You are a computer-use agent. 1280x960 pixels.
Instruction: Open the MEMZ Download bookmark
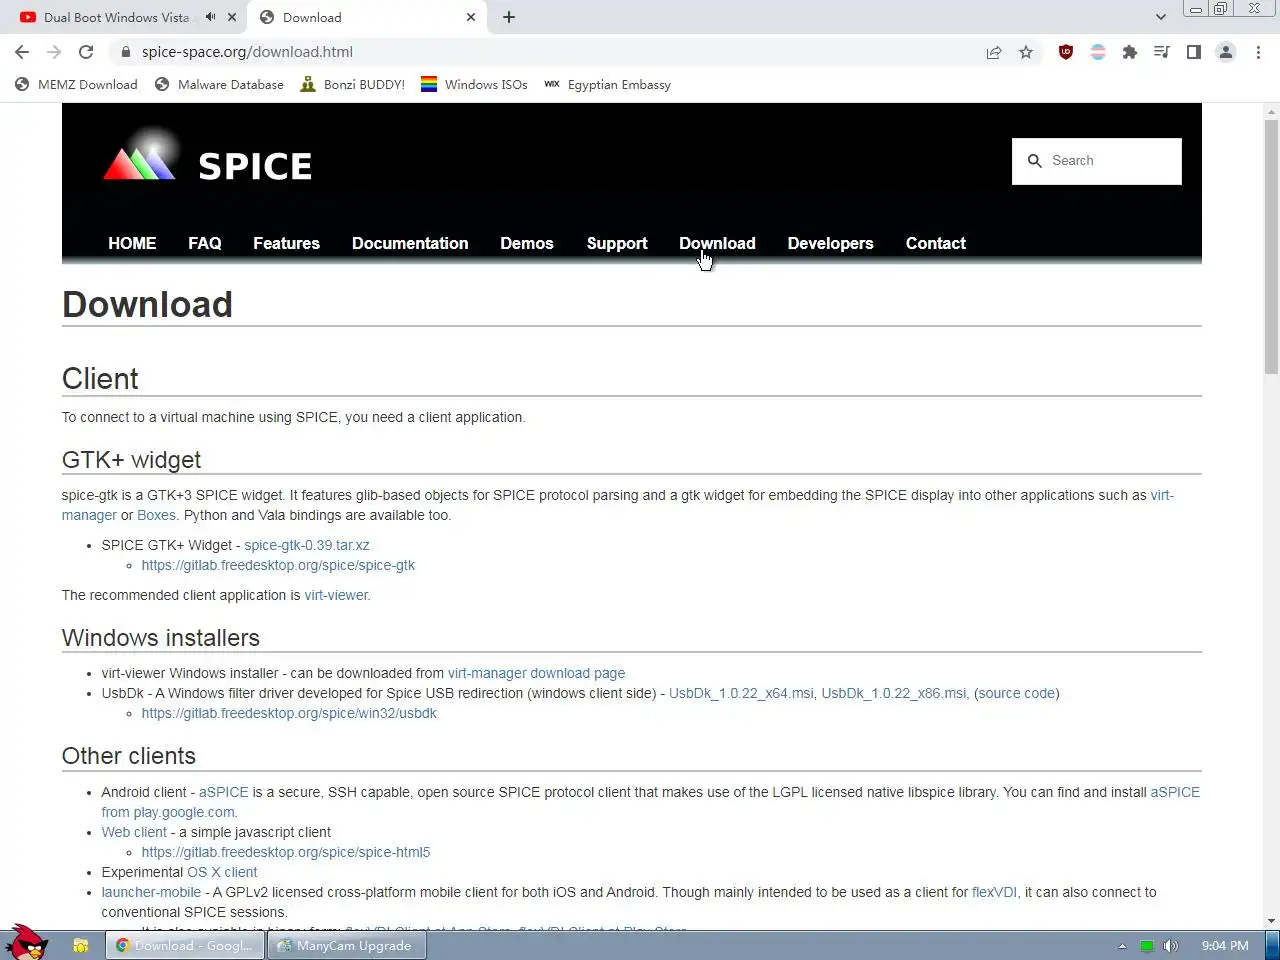pyautogui.click(x=76, y=85)
